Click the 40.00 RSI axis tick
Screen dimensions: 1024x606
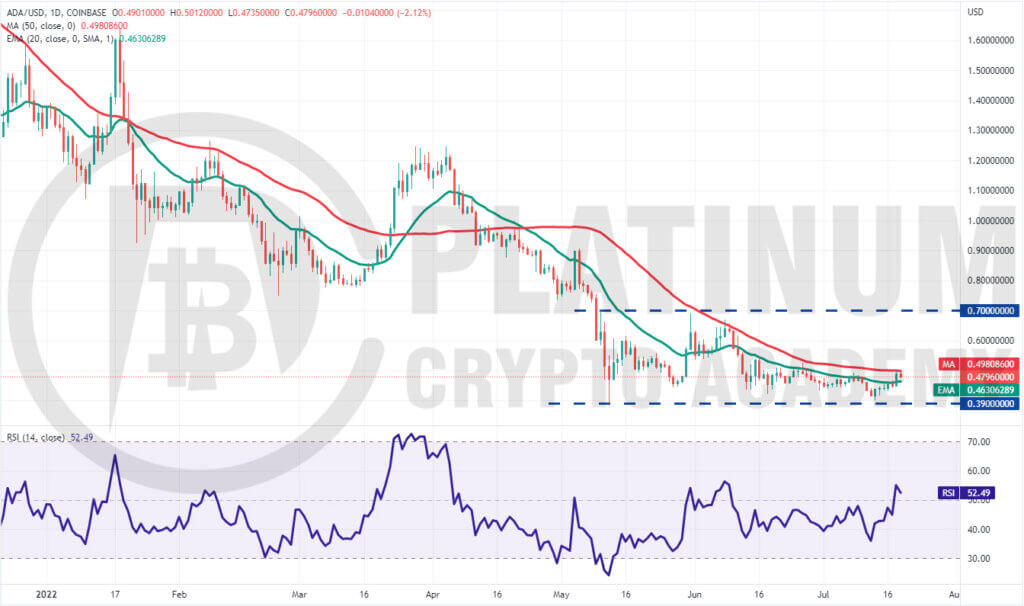(x=978, y=530)
